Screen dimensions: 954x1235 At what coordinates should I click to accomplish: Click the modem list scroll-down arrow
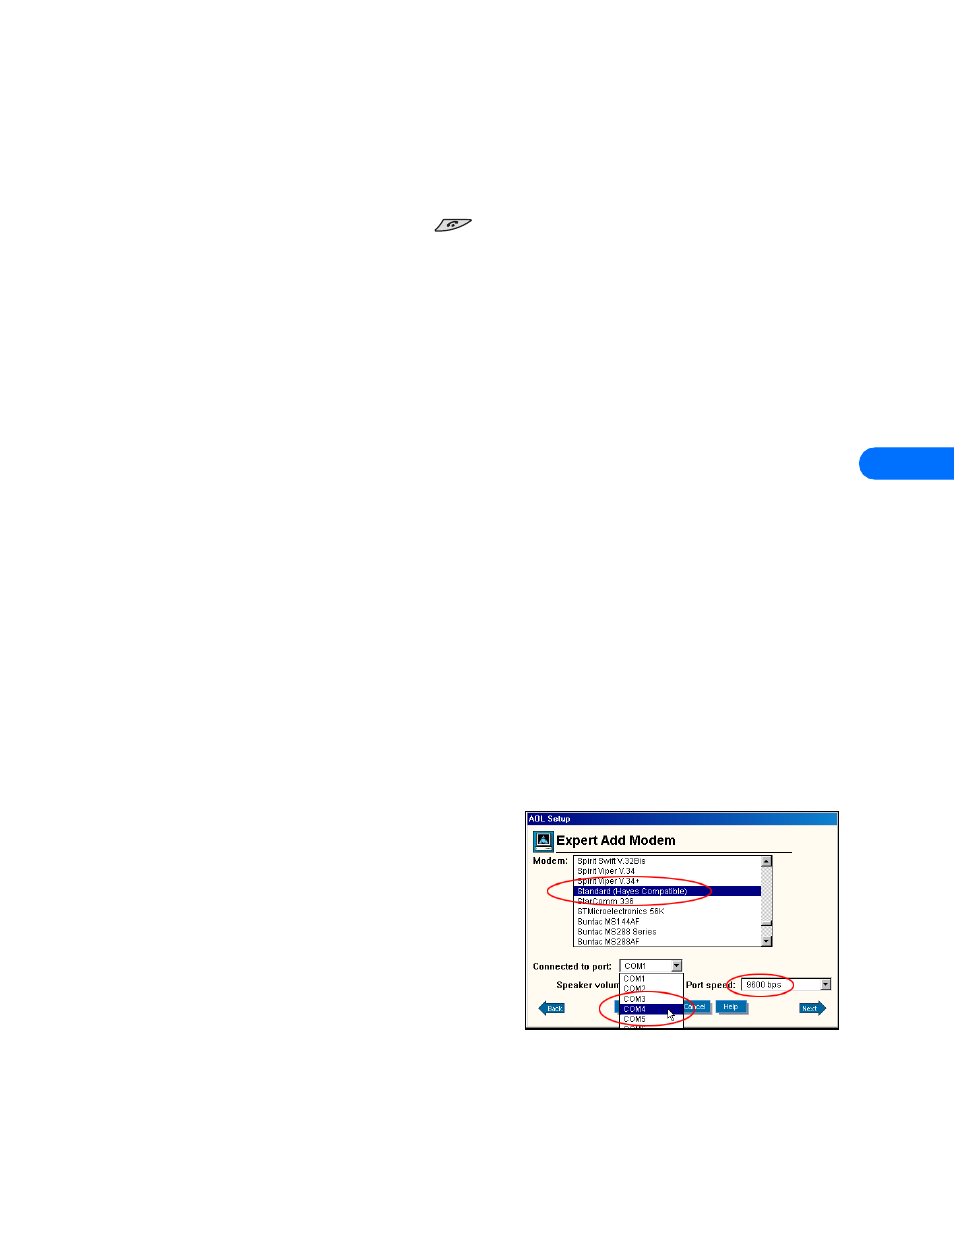click(767, 941)
